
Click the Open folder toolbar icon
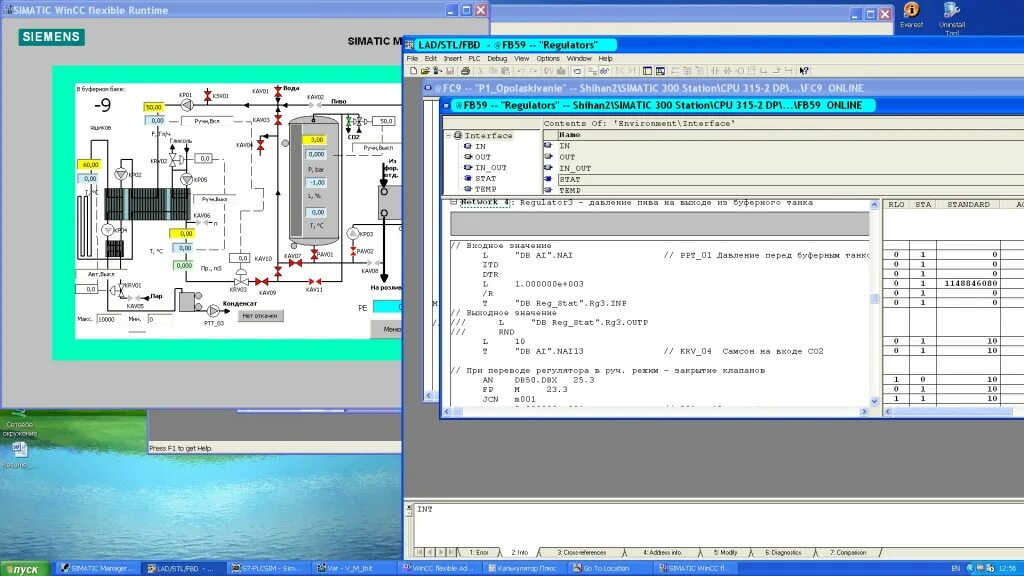click(x=425, y=71)
